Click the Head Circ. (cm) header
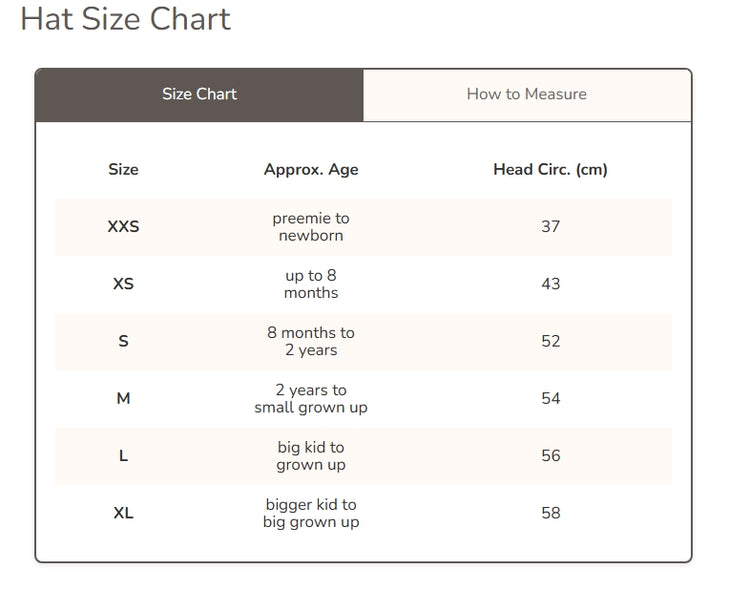The image size is (750, 590). [550, 170]
